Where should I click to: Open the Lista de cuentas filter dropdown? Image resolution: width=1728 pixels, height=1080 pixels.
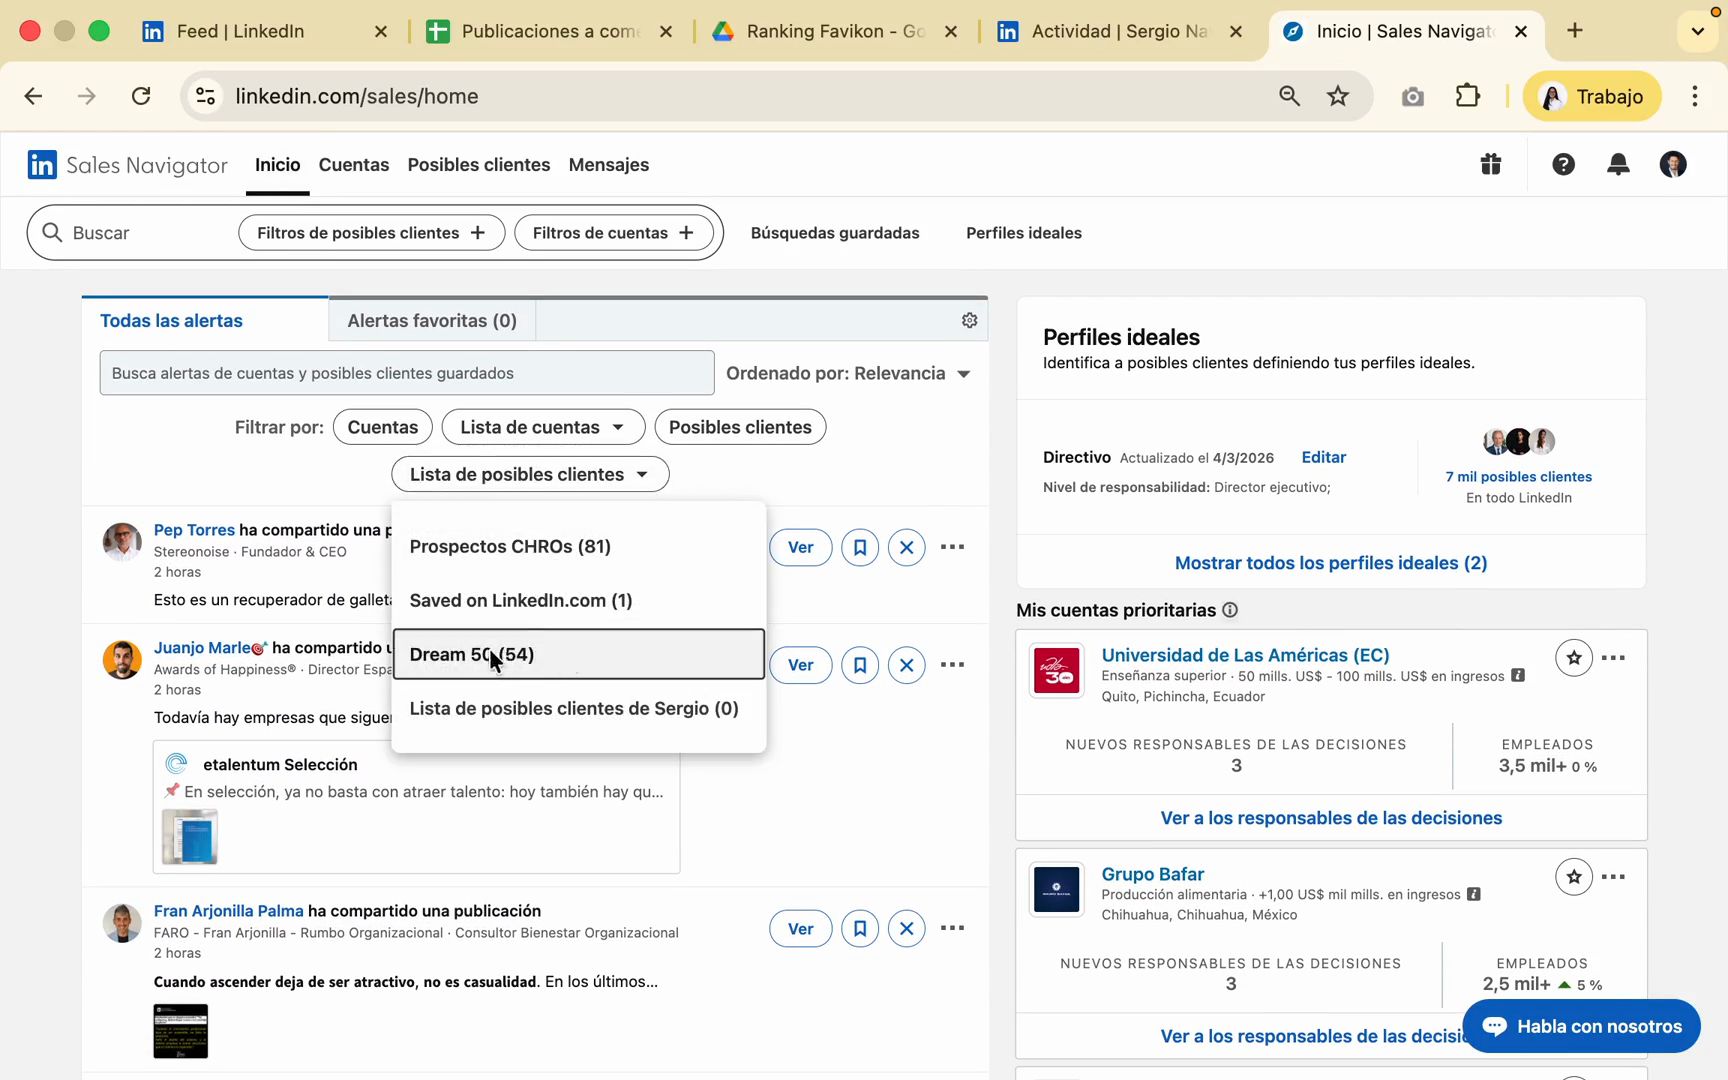pyautogui.click(x=543, y=427)
